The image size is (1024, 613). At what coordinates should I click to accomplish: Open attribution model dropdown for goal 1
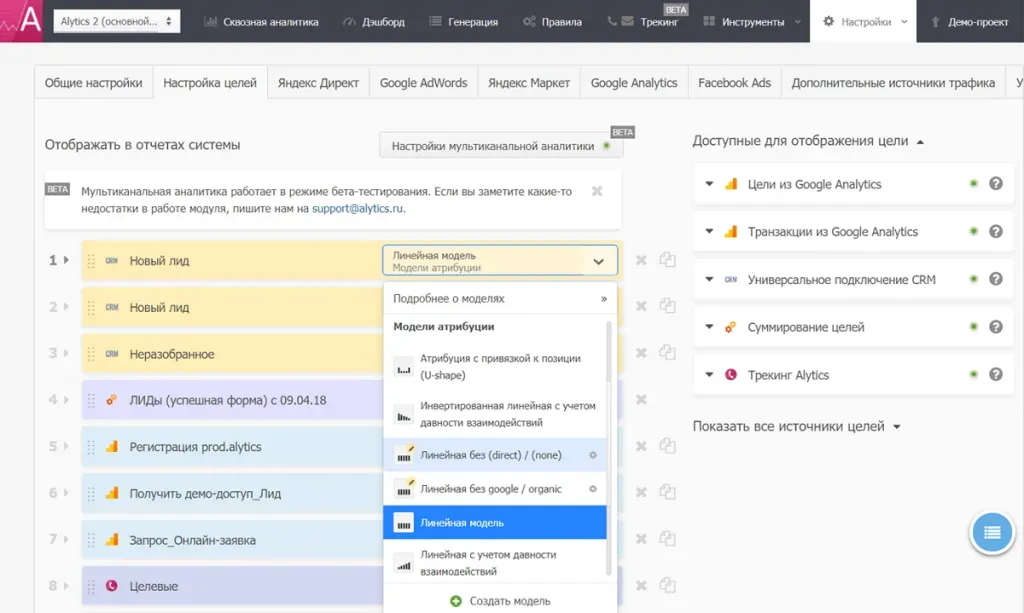pos(500,260)
